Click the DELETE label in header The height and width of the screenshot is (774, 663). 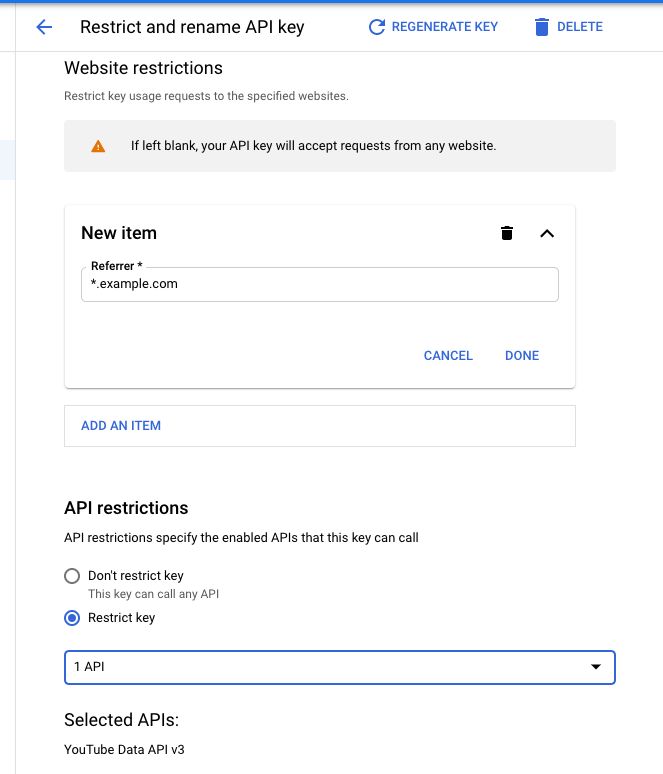point(580,27)
